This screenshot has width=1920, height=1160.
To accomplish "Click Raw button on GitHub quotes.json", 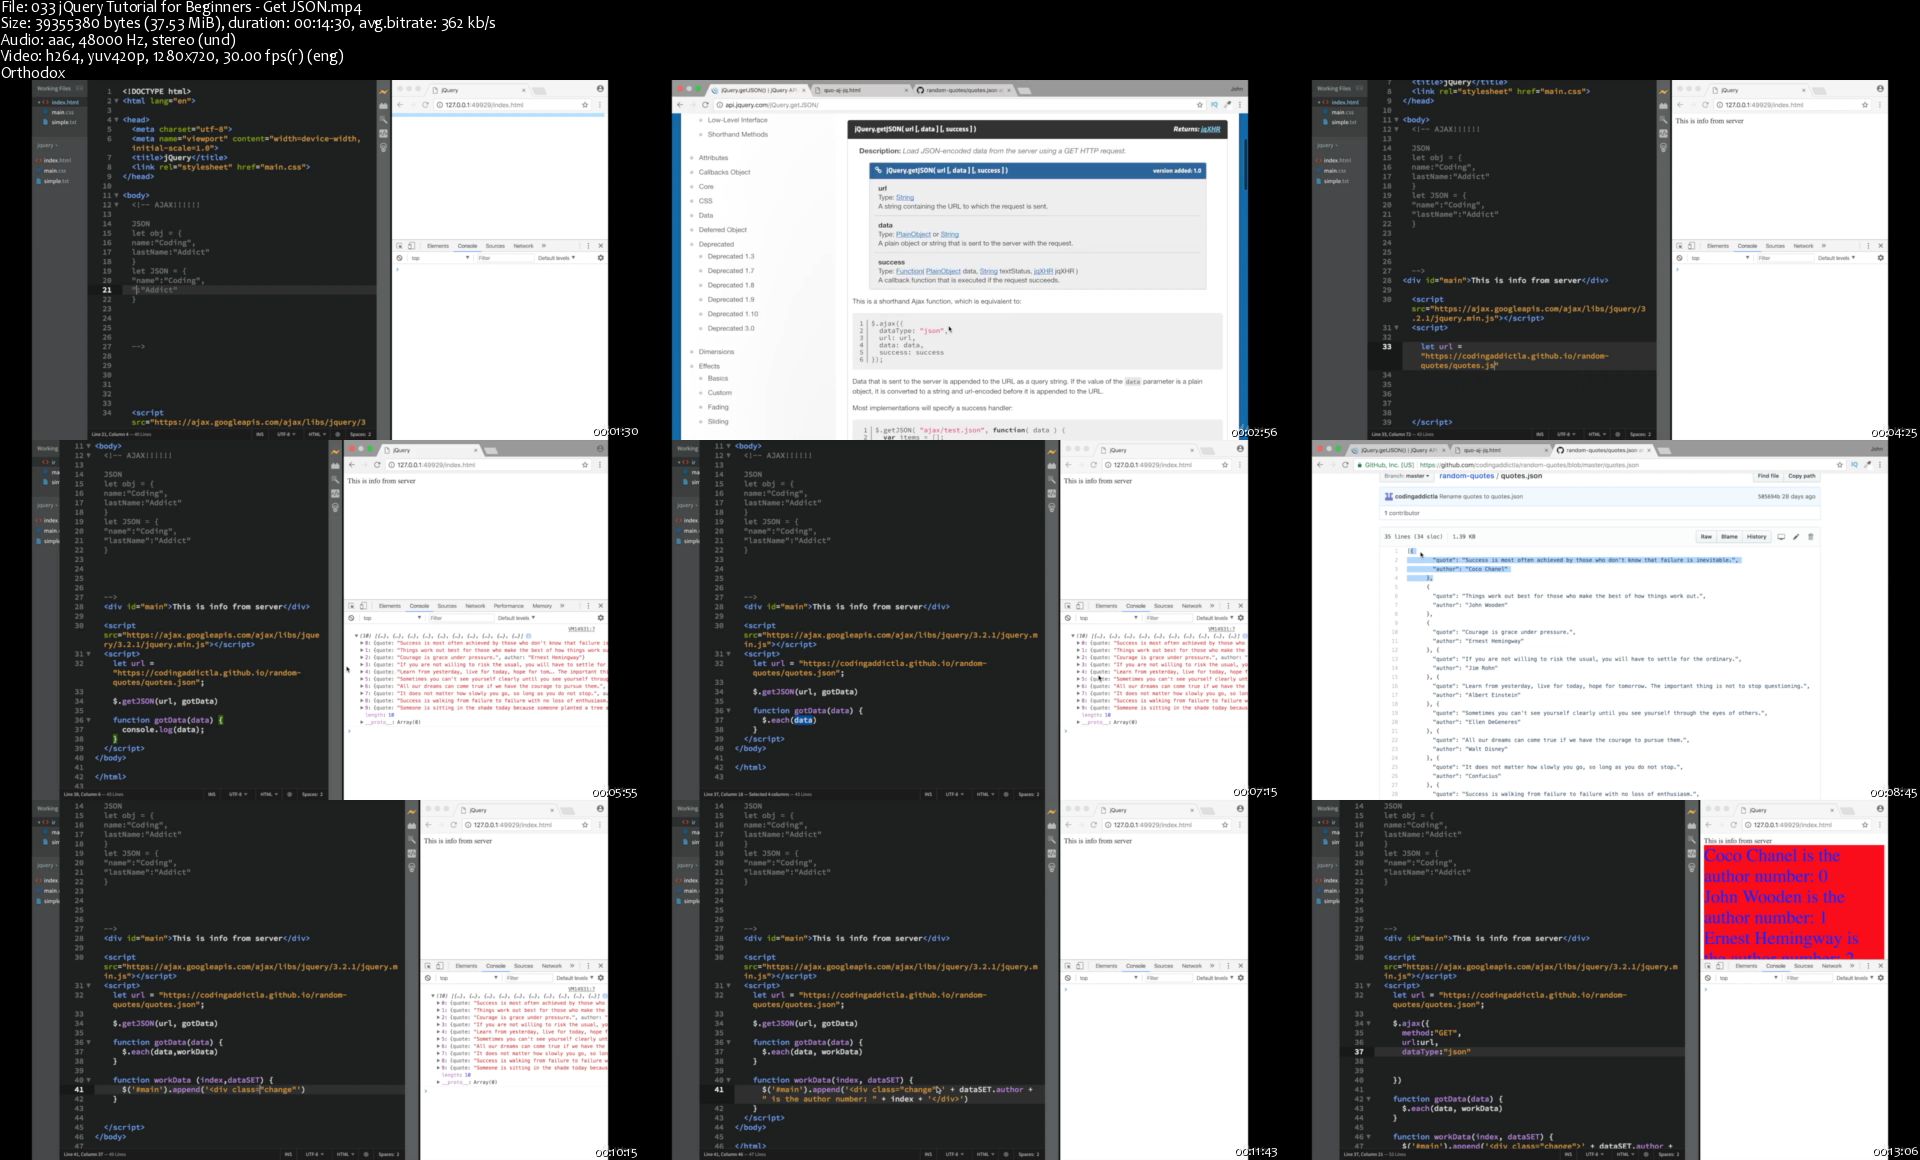I will [1706, 537].
